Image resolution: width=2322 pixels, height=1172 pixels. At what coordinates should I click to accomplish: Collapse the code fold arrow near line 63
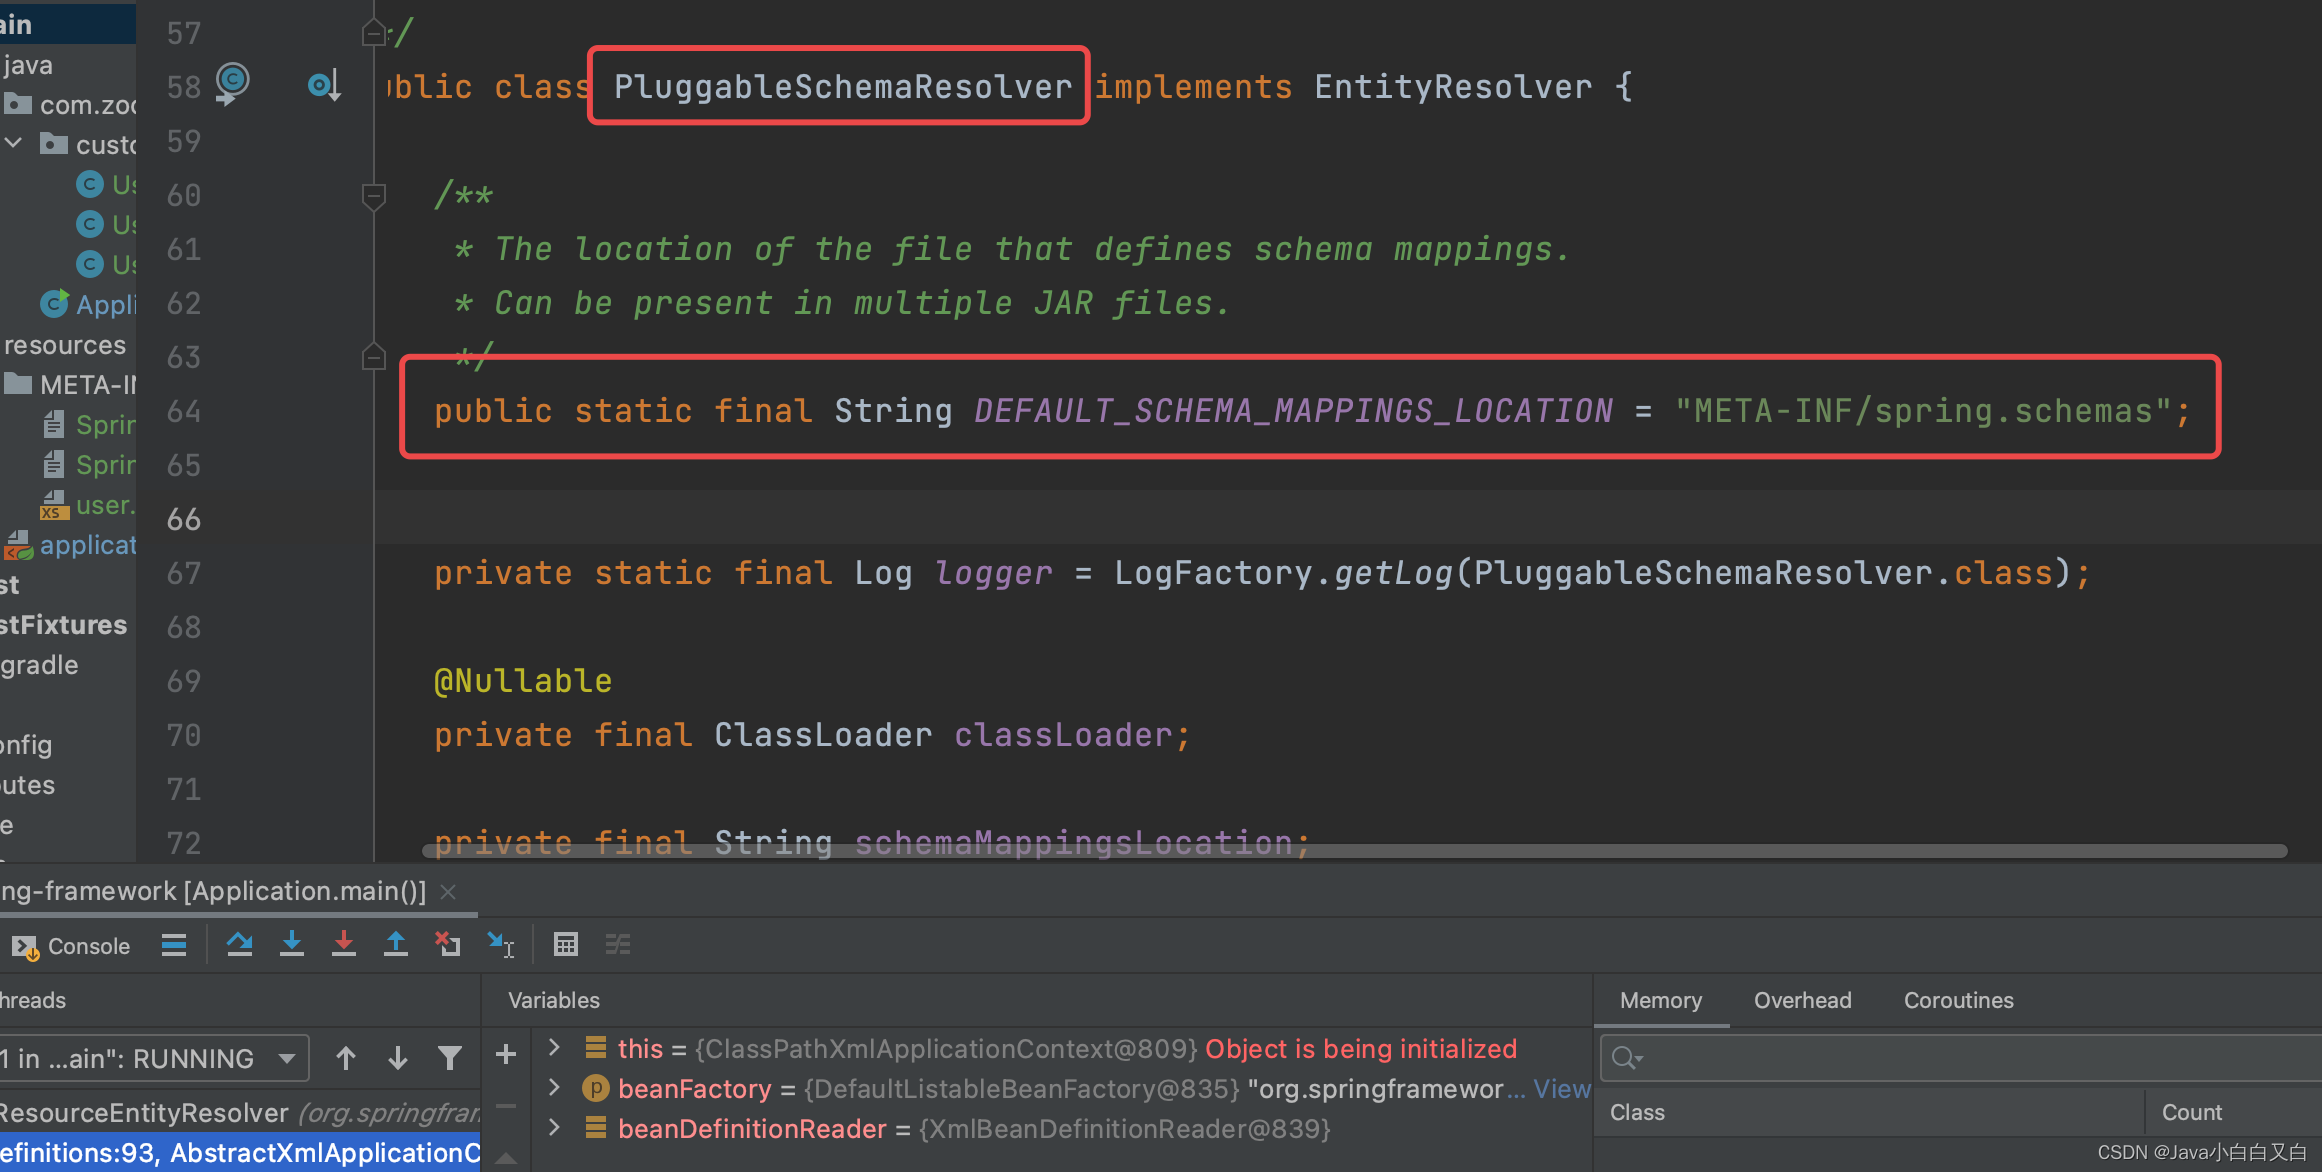tap(373, 356)
